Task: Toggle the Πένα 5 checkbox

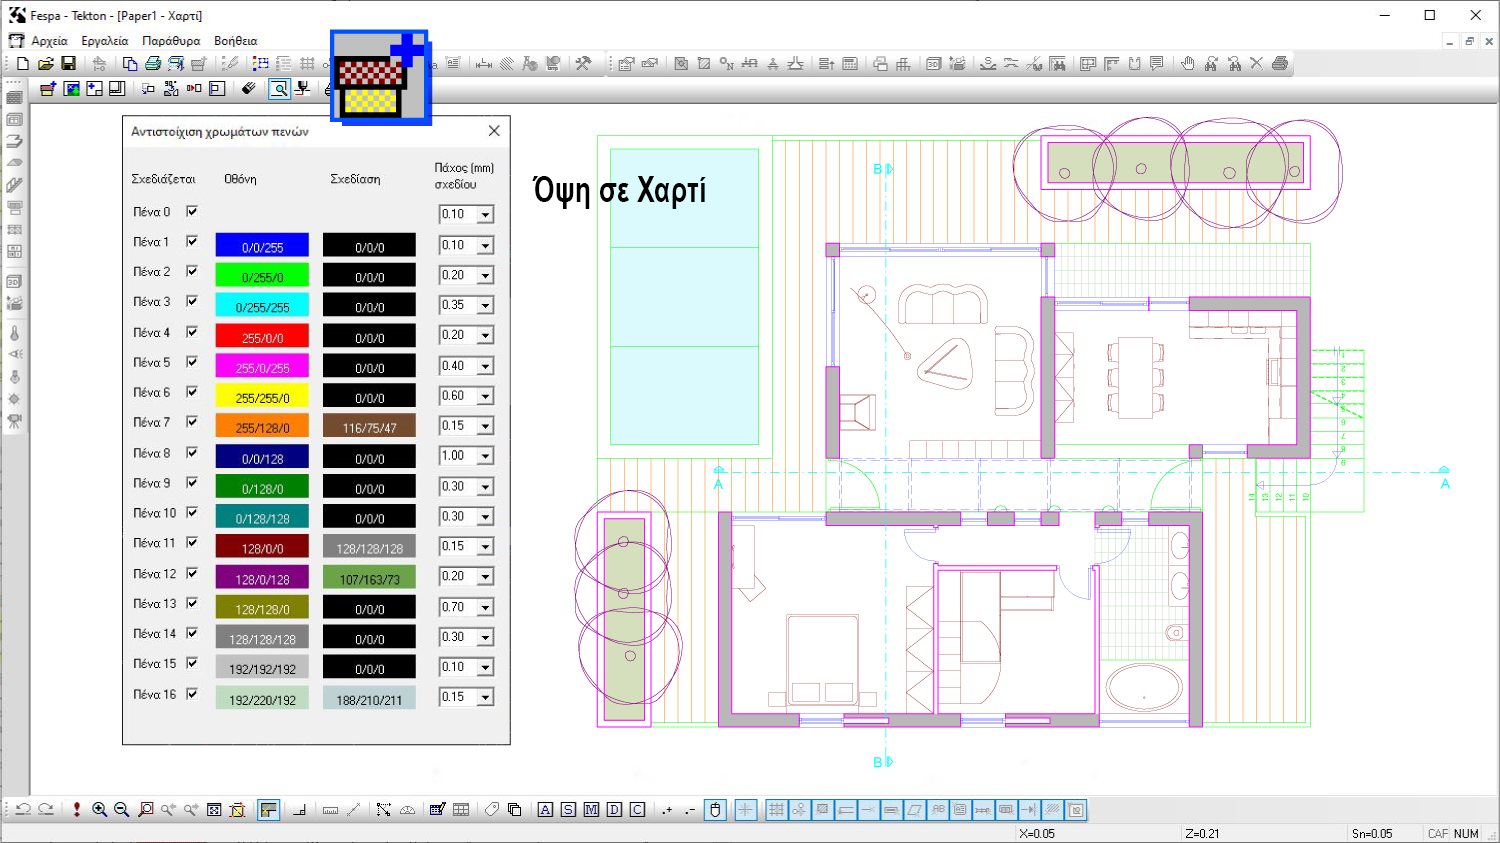Action: tap(192, 362)
